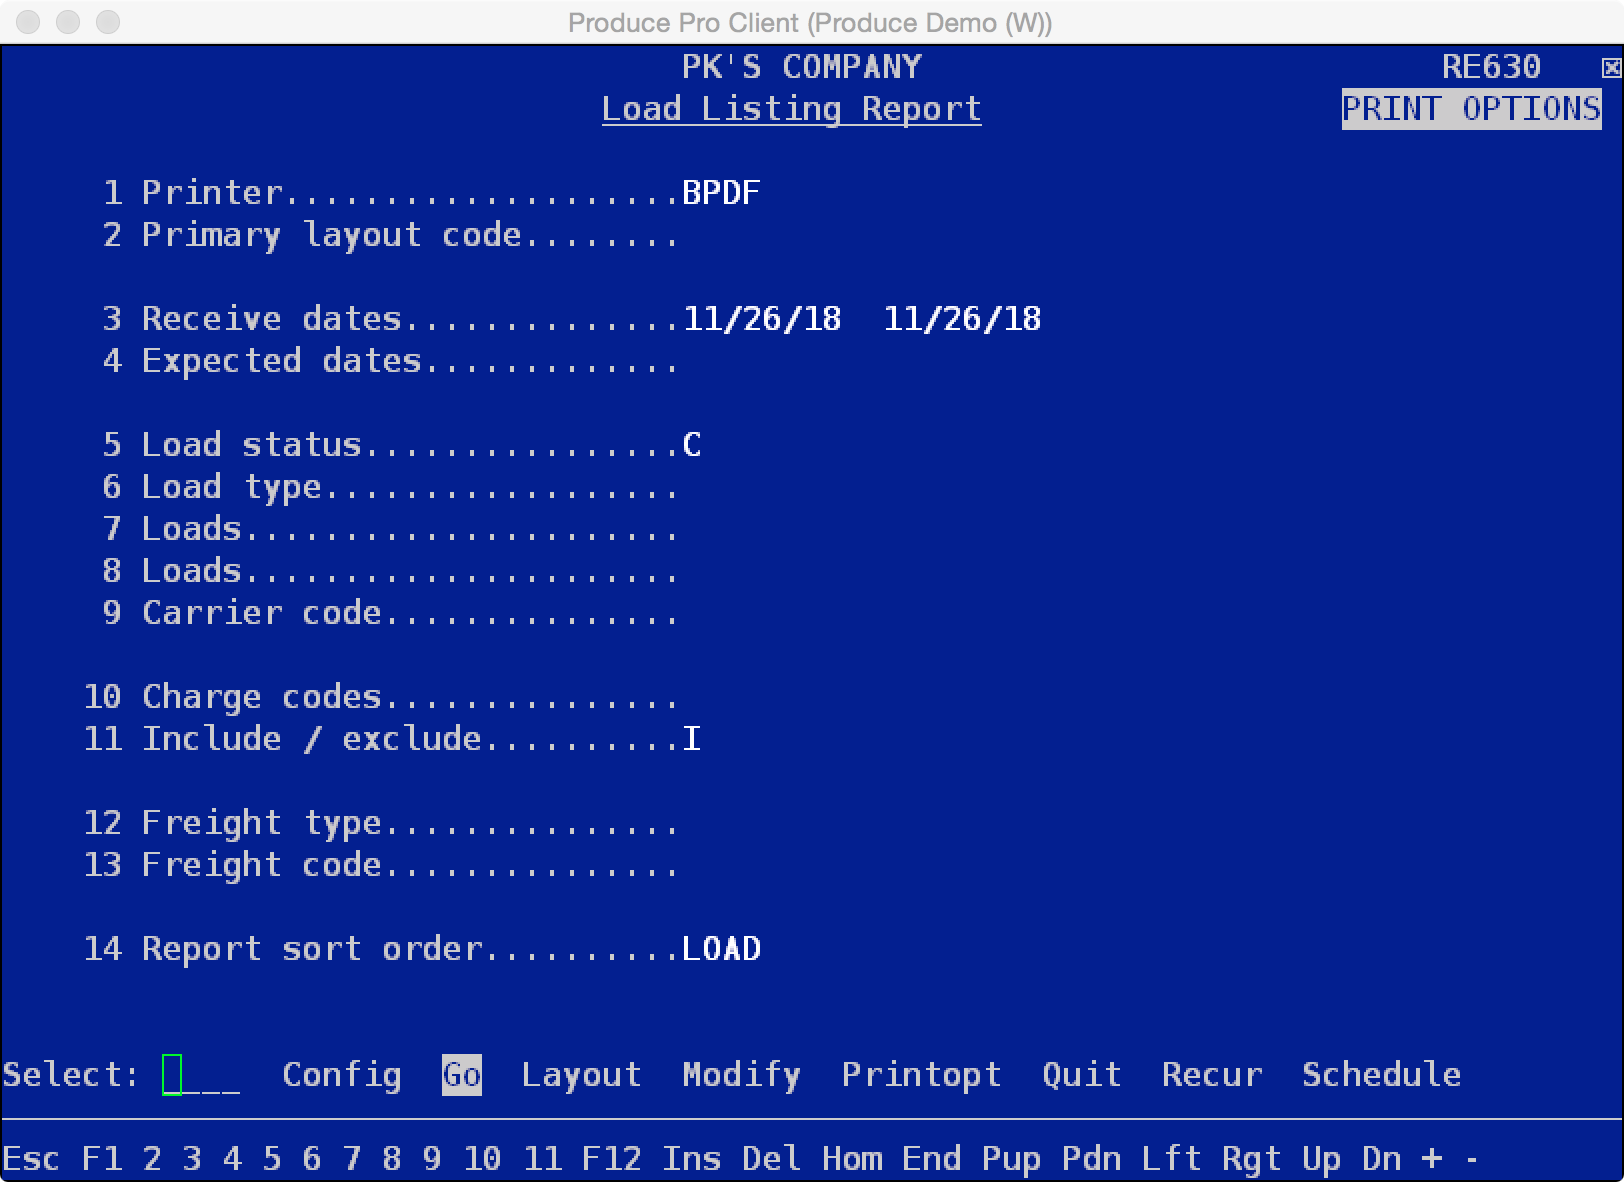This screenshot has width=1624, height=1182.
Task: Click the small close box beside RE630
Action: [1610, 68]
